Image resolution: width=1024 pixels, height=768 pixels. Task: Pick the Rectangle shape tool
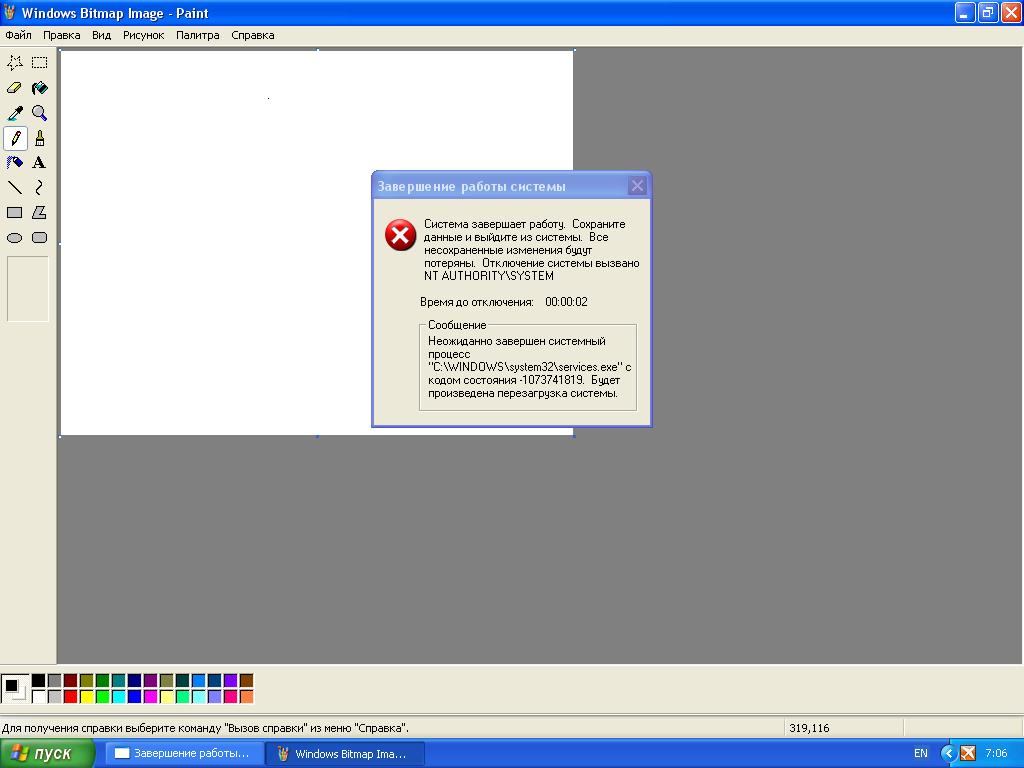14,213
